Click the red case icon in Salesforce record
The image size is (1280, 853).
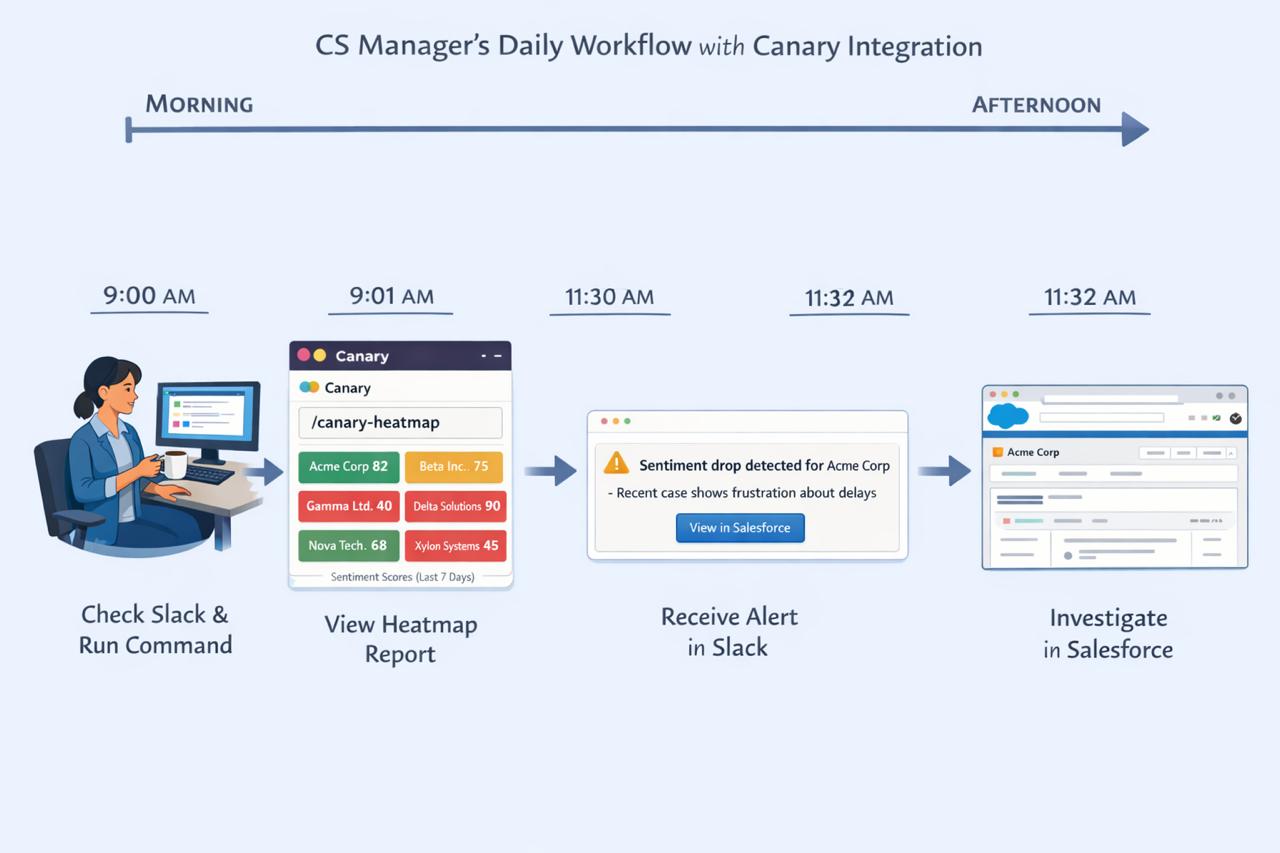click(x=1007, y=520)
